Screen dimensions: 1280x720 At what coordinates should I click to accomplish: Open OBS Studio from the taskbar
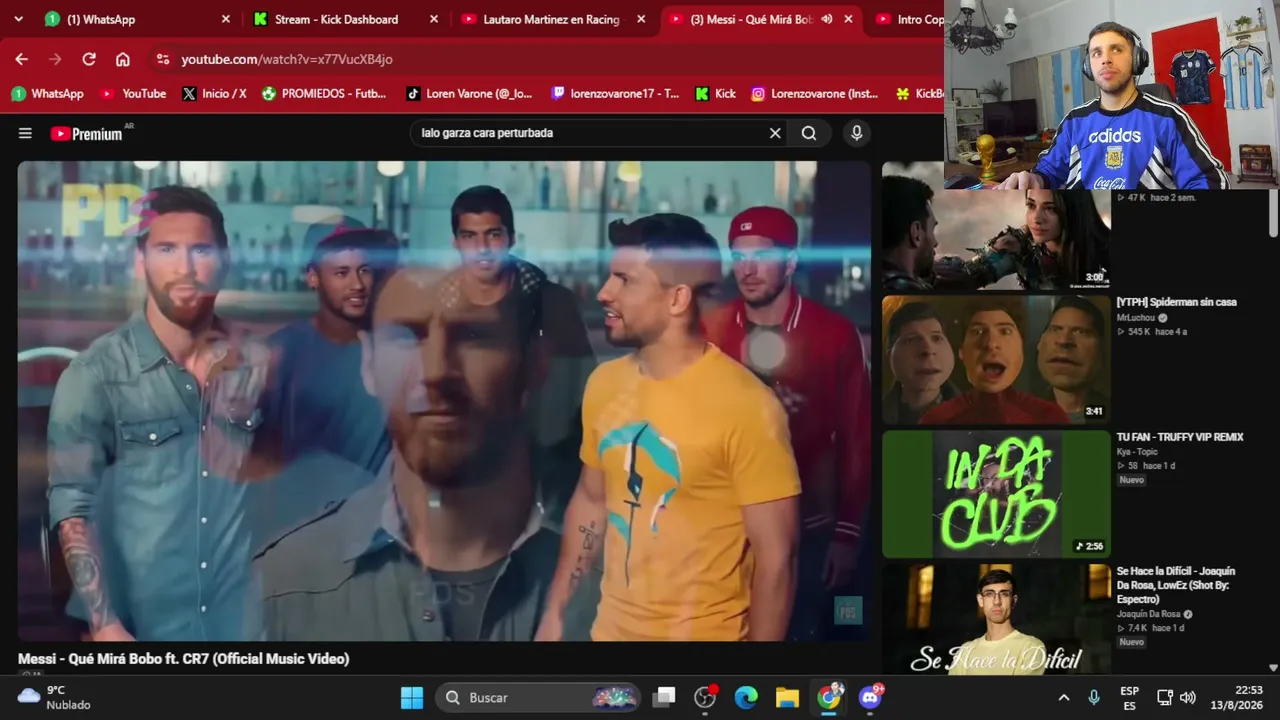[705, 697]
